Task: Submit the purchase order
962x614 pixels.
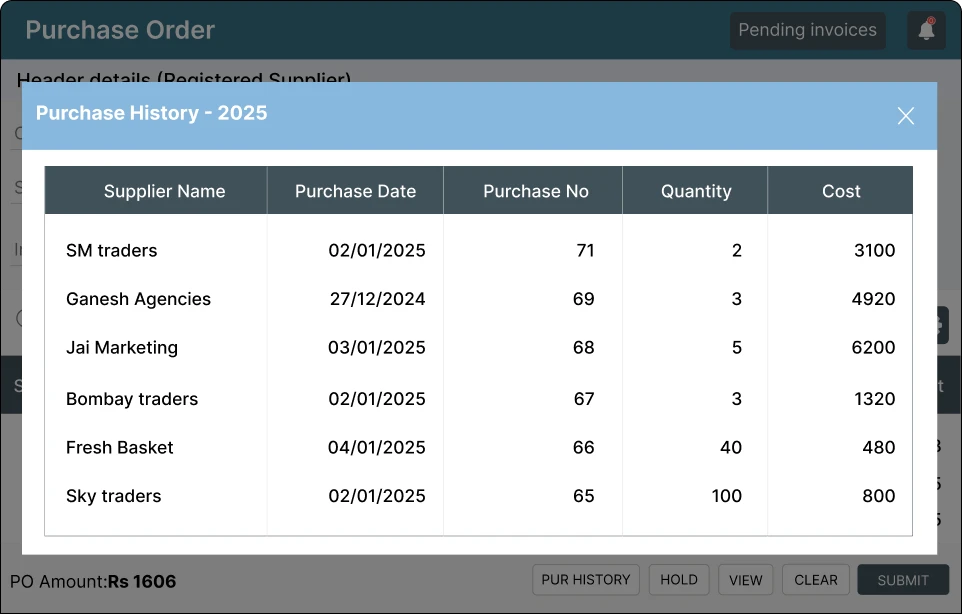Action: [x=902, y=580]
